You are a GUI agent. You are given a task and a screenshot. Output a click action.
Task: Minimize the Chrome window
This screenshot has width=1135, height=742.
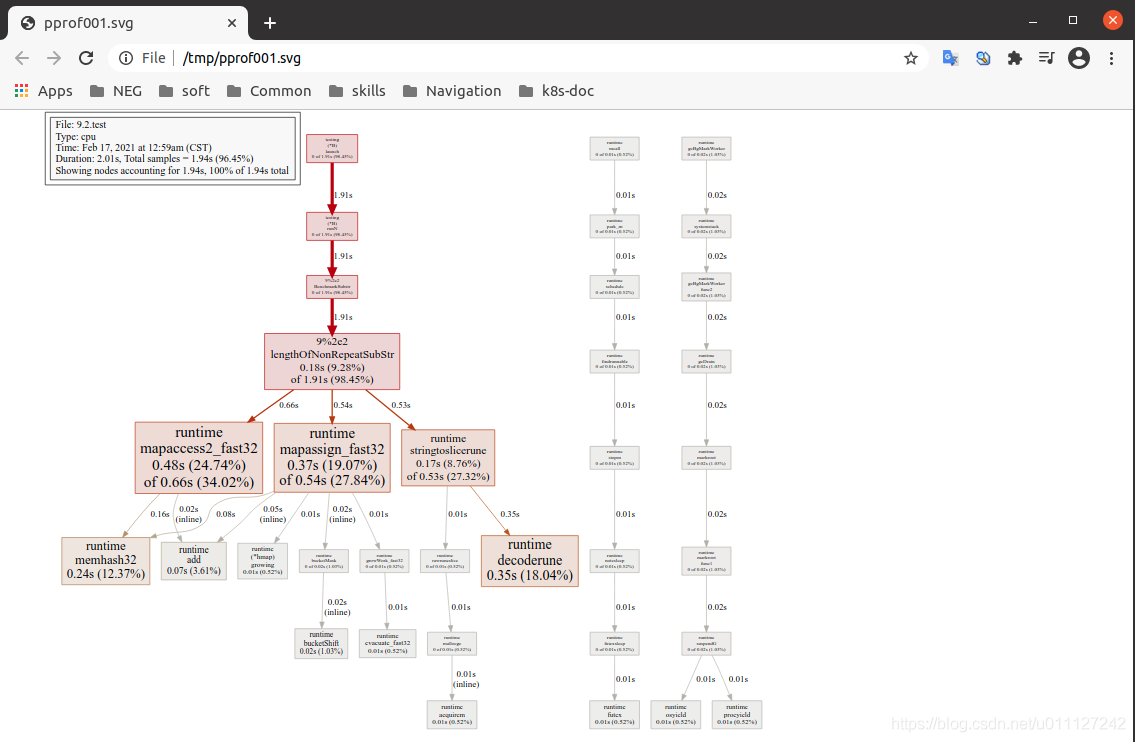pos(1033,20)
